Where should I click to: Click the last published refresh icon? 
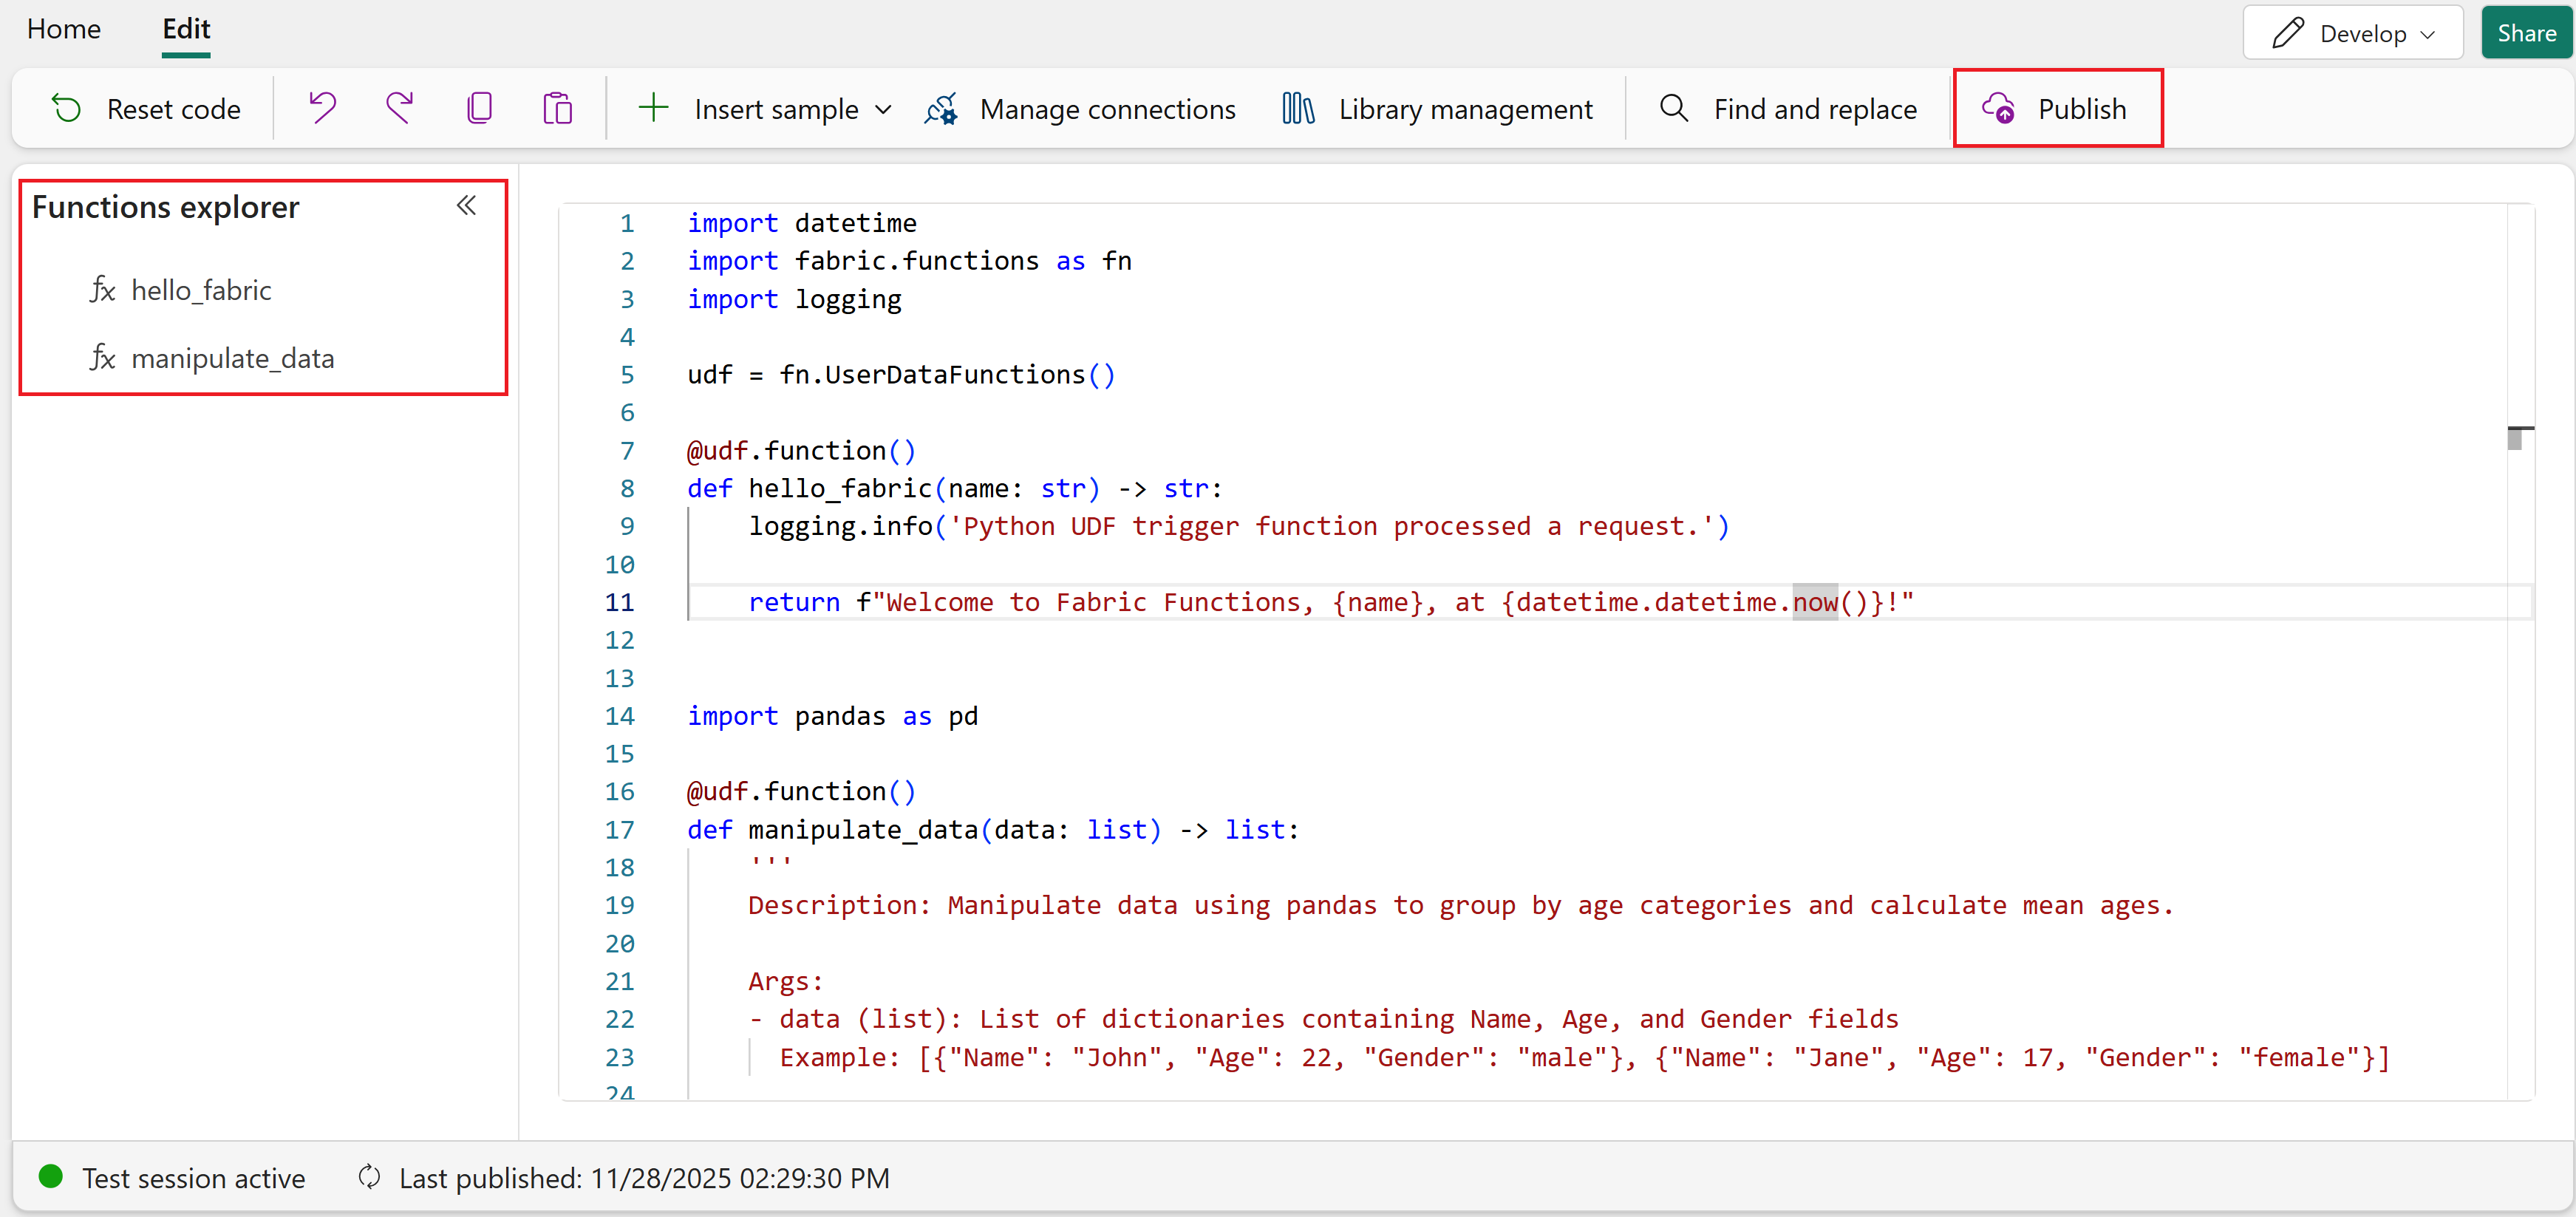(x=369, y=1177)
